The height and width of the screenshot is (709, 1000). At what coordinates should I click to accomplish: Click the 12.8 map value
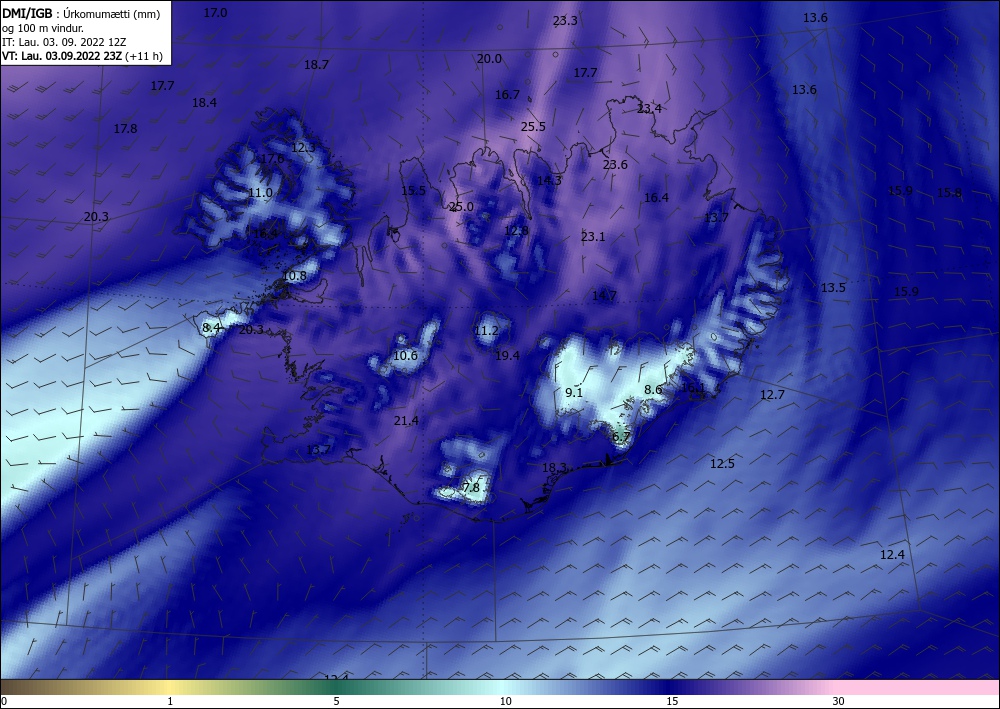pyautogui.click(x=516, y=231)
